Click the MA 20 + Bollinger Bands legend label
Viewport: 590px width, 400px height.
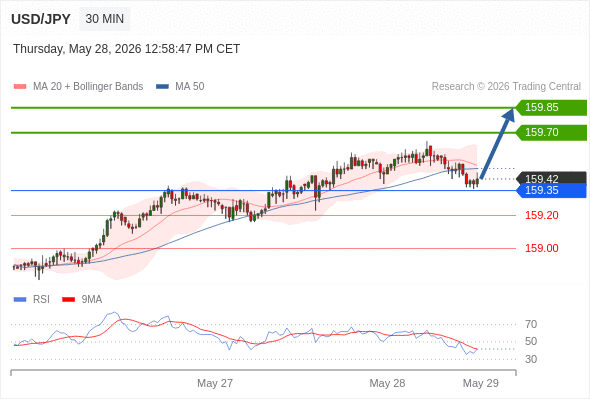pos(88,87)
